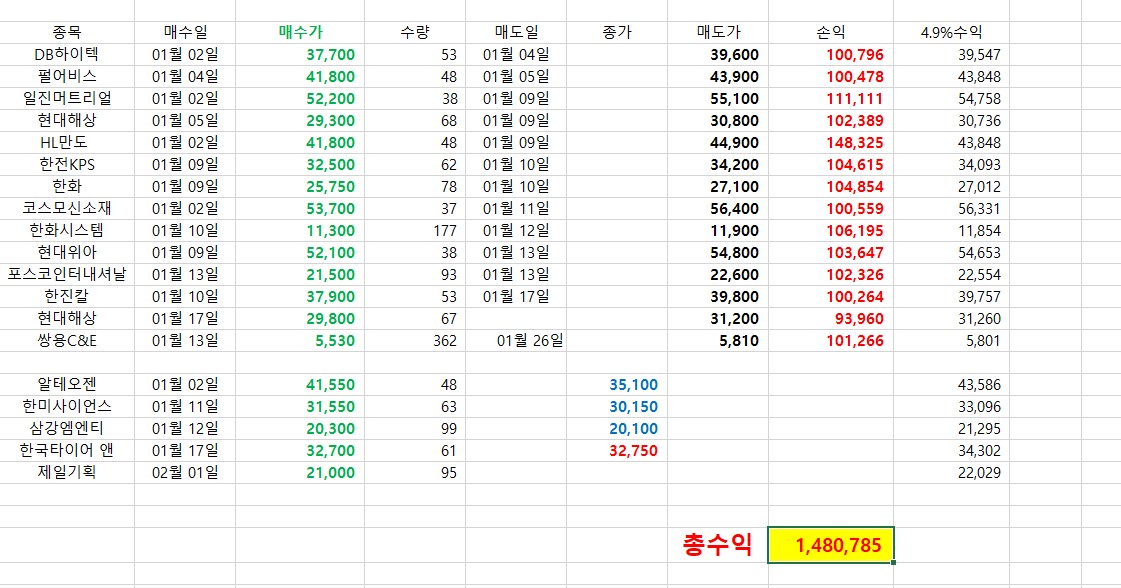Select the 현대위아 stock cell
1121x588 pixels.
point(66,253)
